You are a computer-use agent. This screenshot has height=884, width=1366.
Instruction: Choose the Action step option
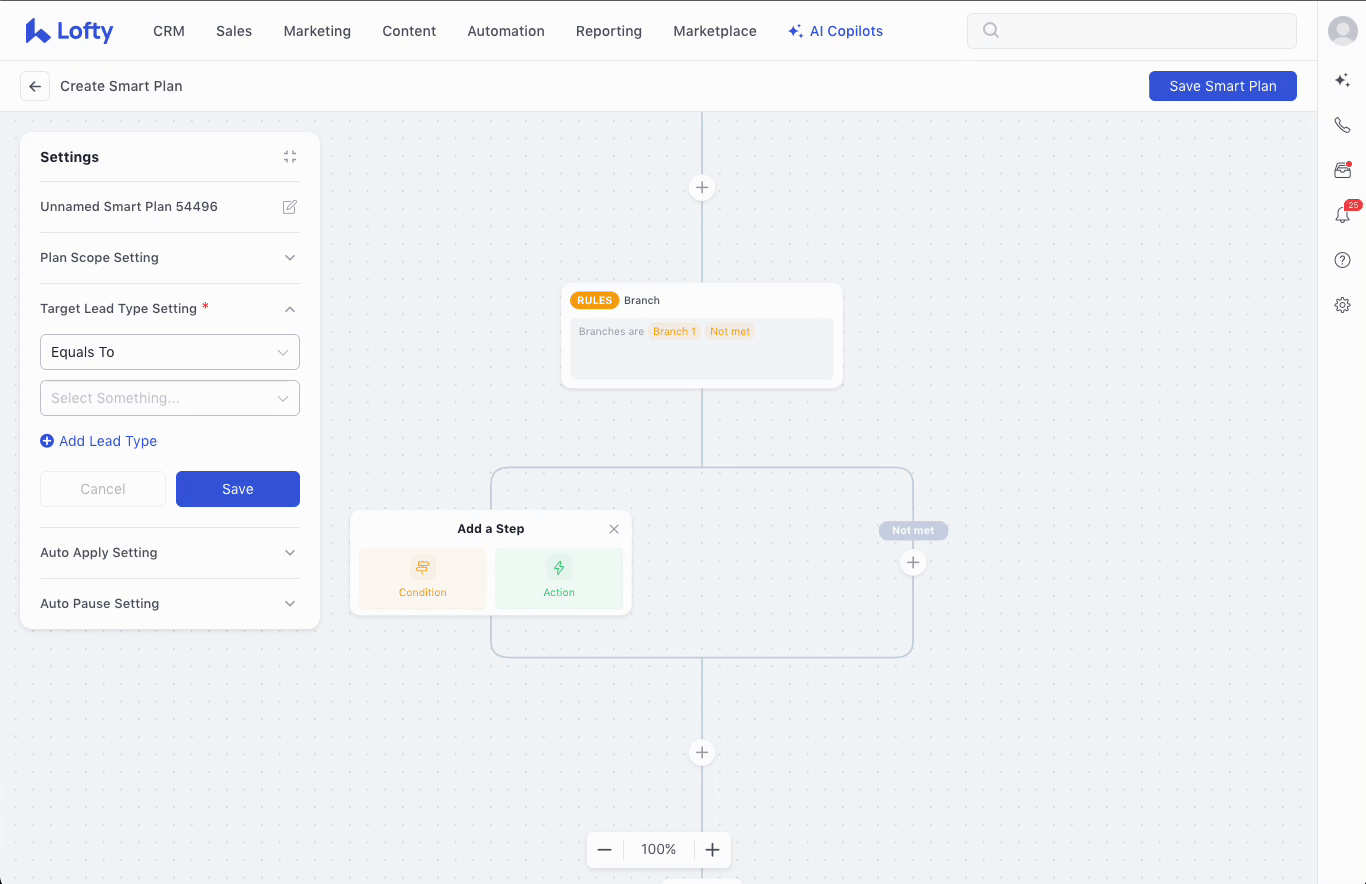coord(559,578)
